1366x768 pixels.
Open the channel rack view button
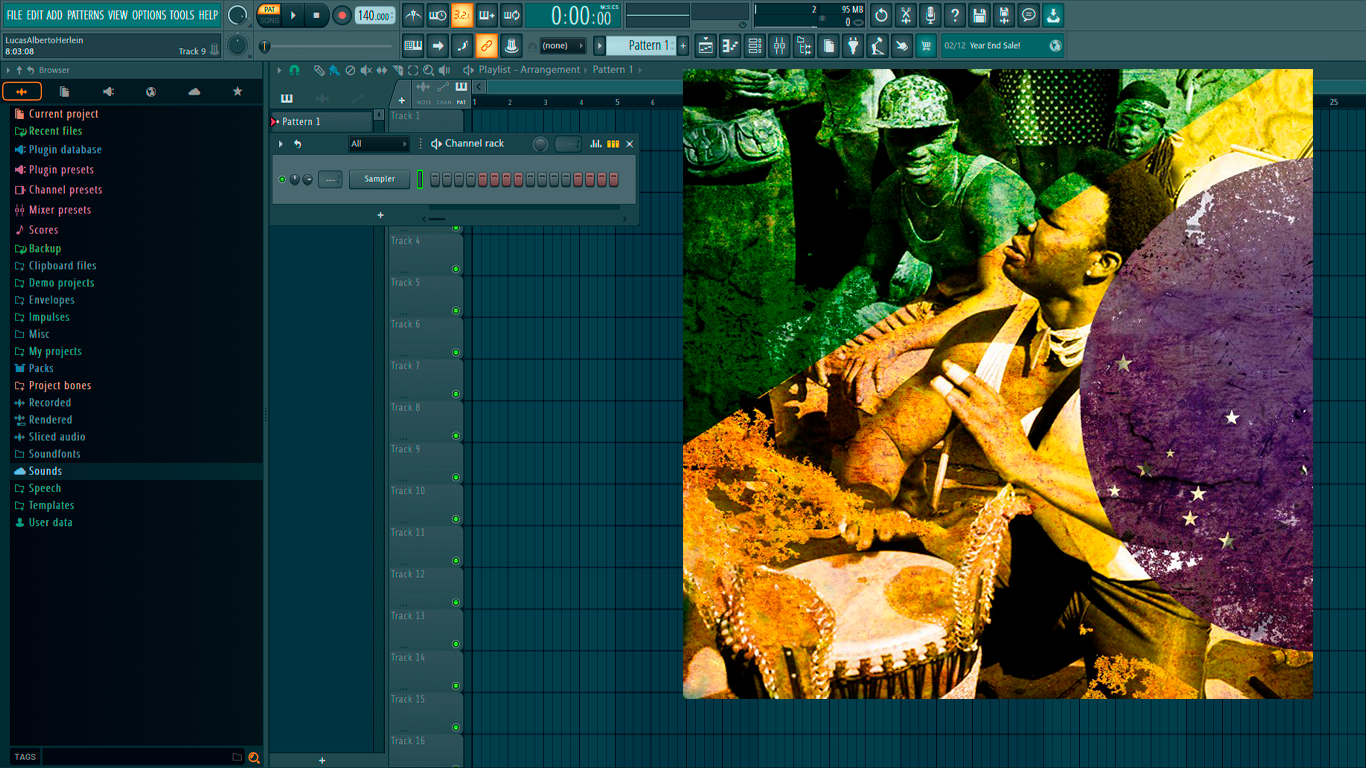point(754,45)
